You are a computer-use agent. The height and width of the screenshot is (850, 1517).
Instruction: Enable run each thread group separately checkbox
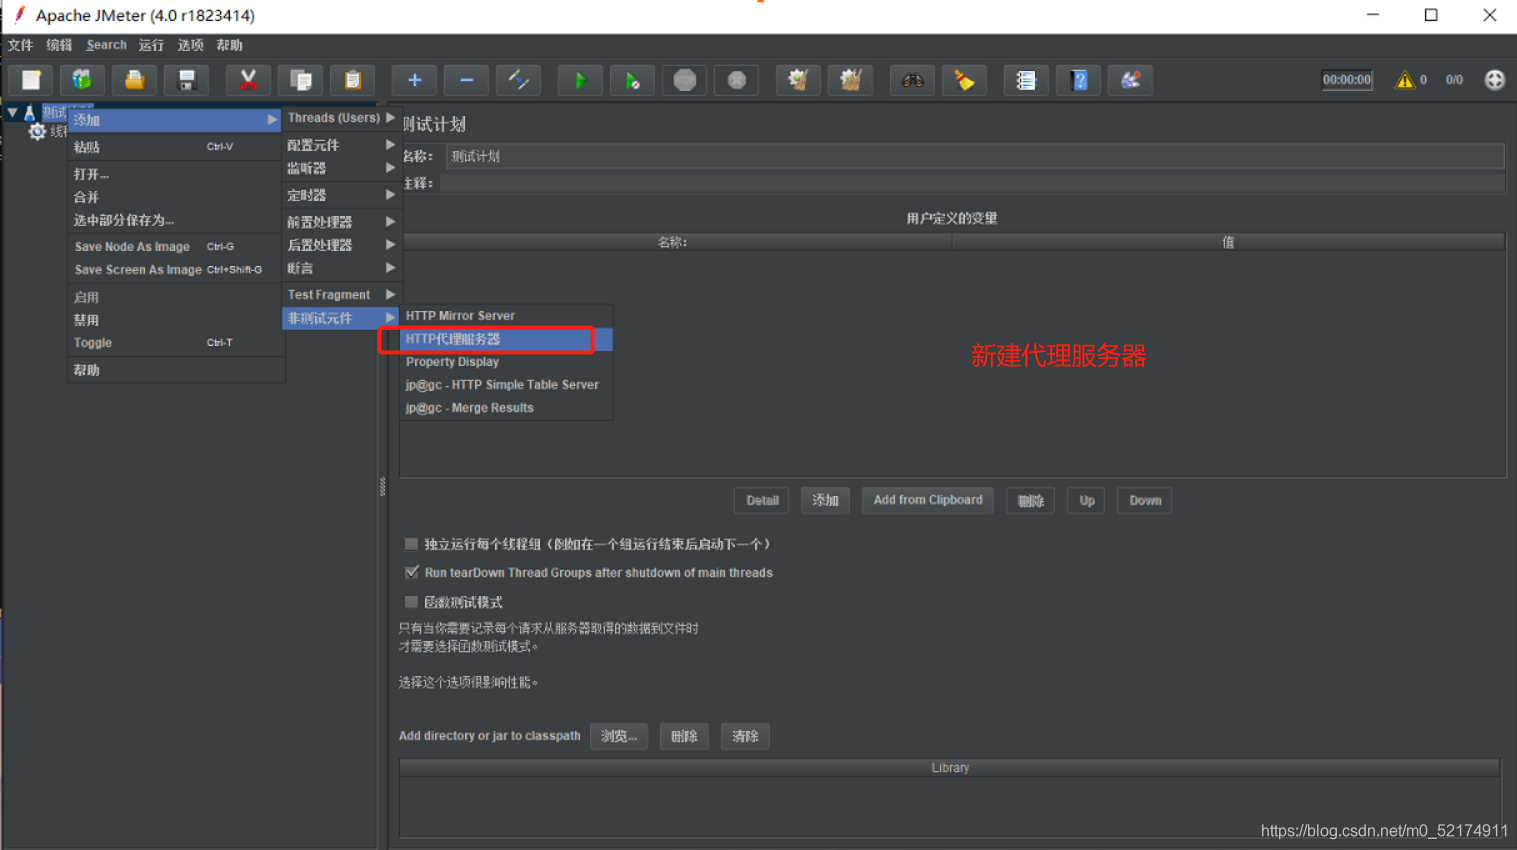click(x=411, y=544)
